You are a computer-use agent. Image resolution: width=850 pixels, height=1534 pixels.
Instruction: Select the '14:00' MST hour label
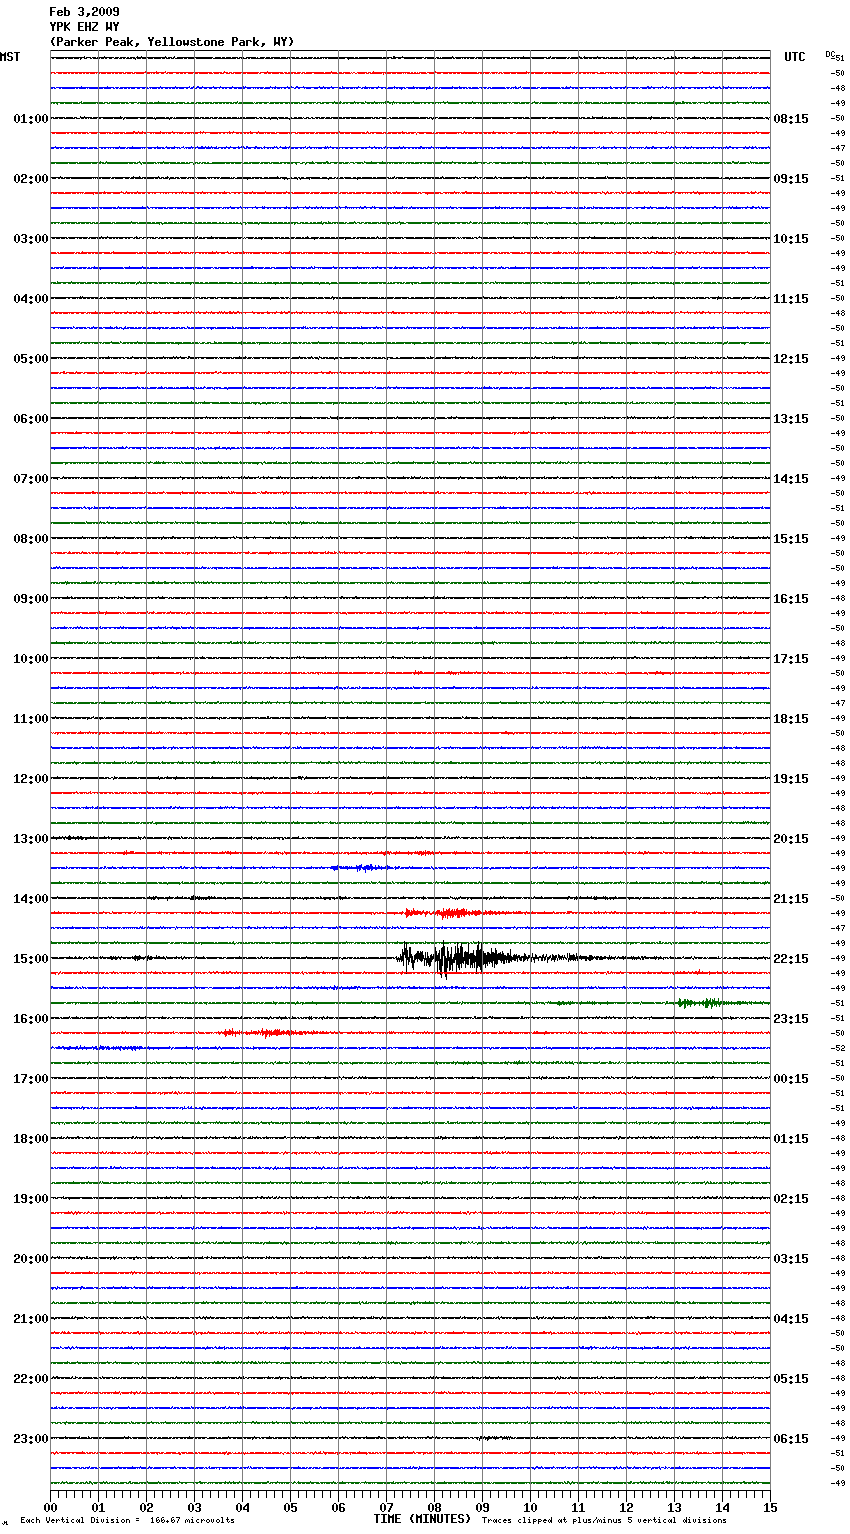30,899
